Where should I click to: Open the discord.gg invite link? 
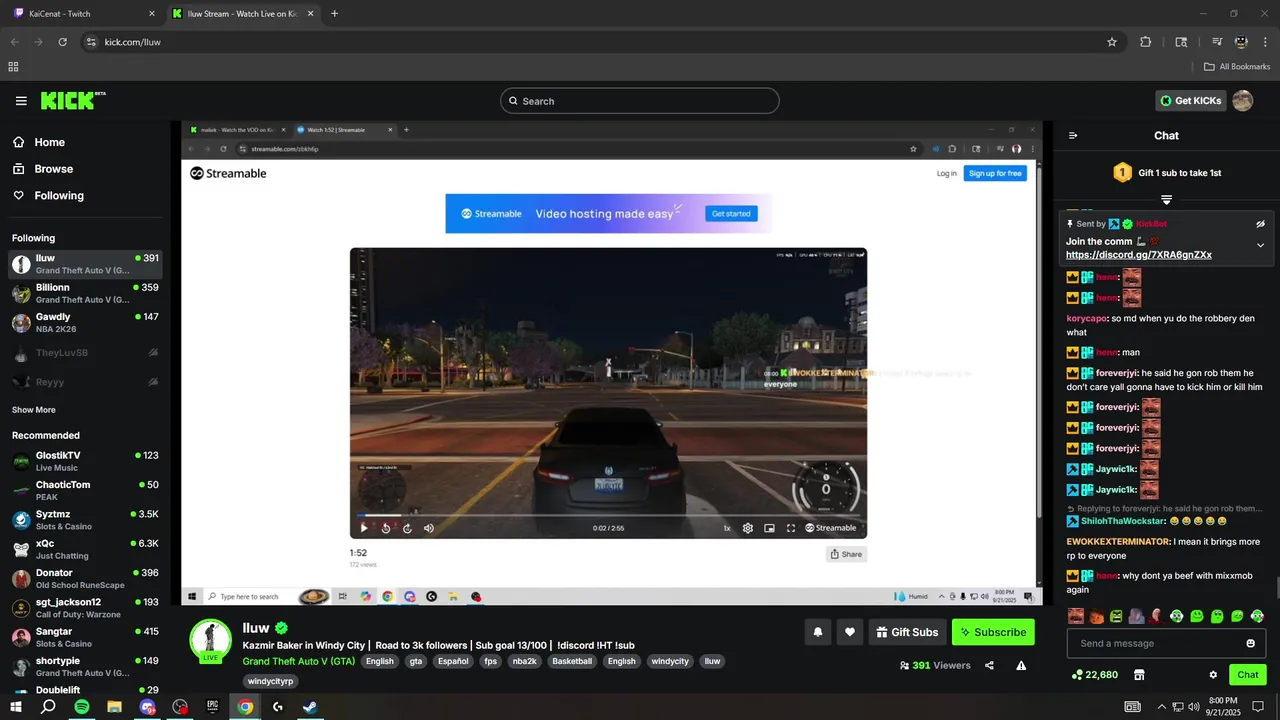[1138, 255]
